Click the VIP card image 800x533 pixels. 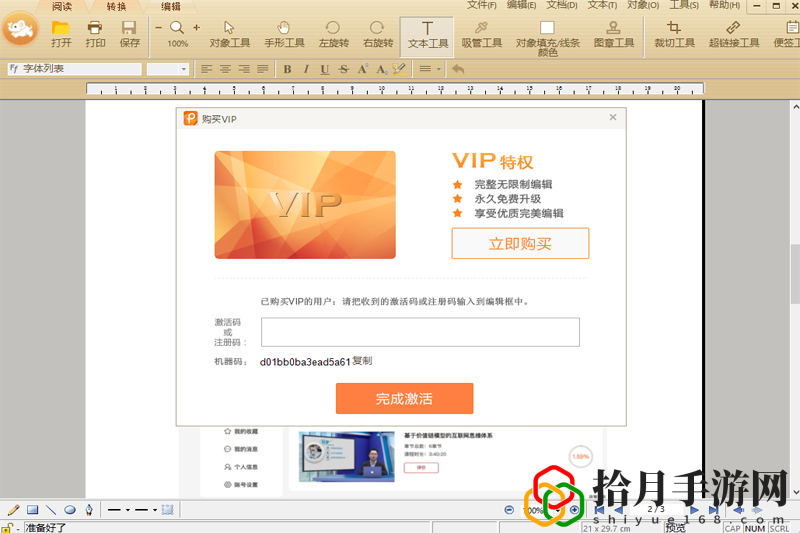click(x=305, y=205)
